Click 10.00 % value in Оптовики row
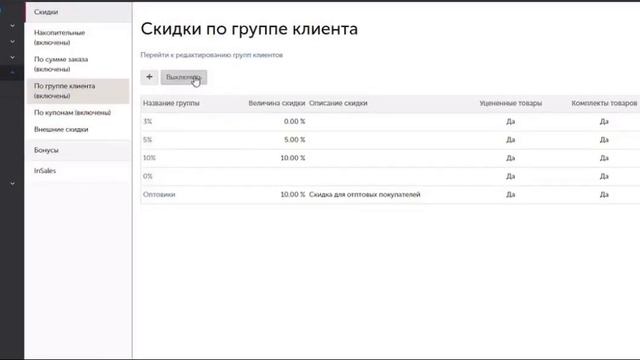Viewport: 640px width, 360px height. pyautogui.click(x=293, y=194)
